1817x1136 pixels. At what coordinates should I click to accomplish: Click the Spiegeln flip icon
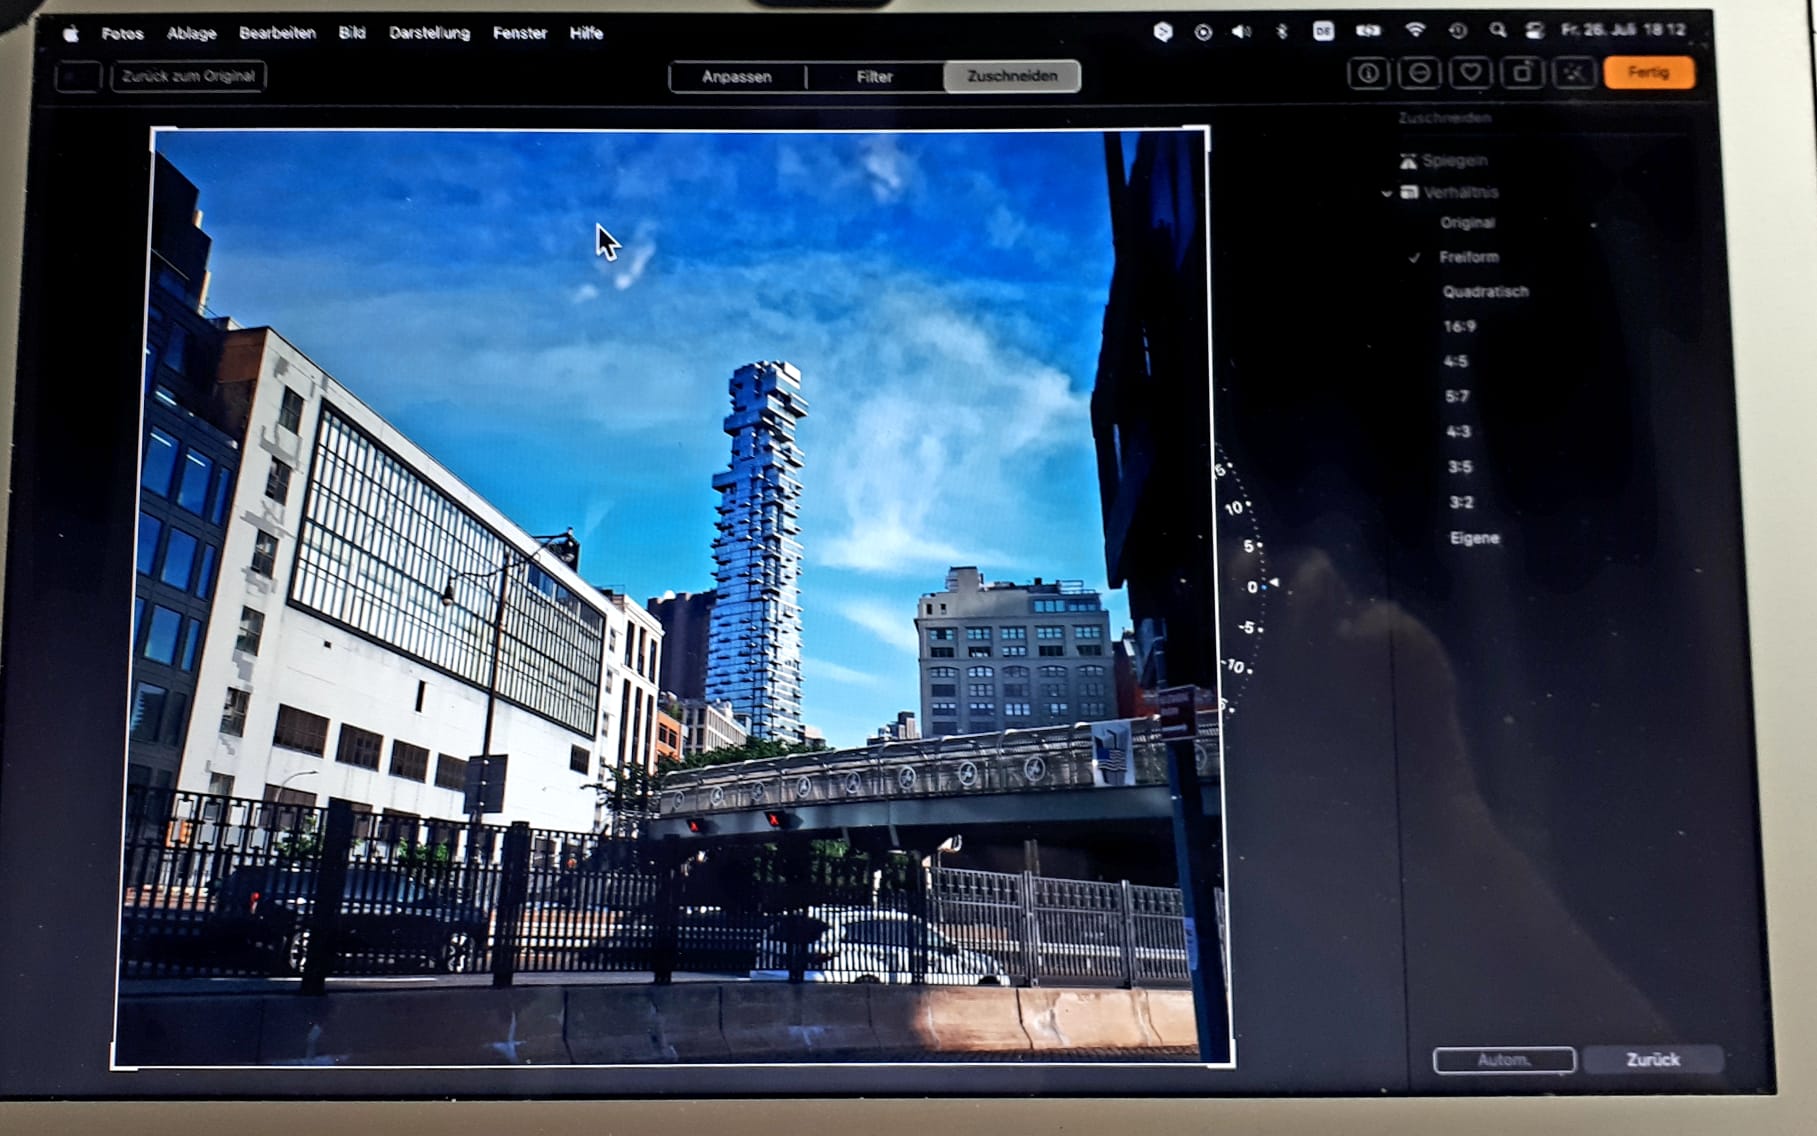tap(1409, 161)
